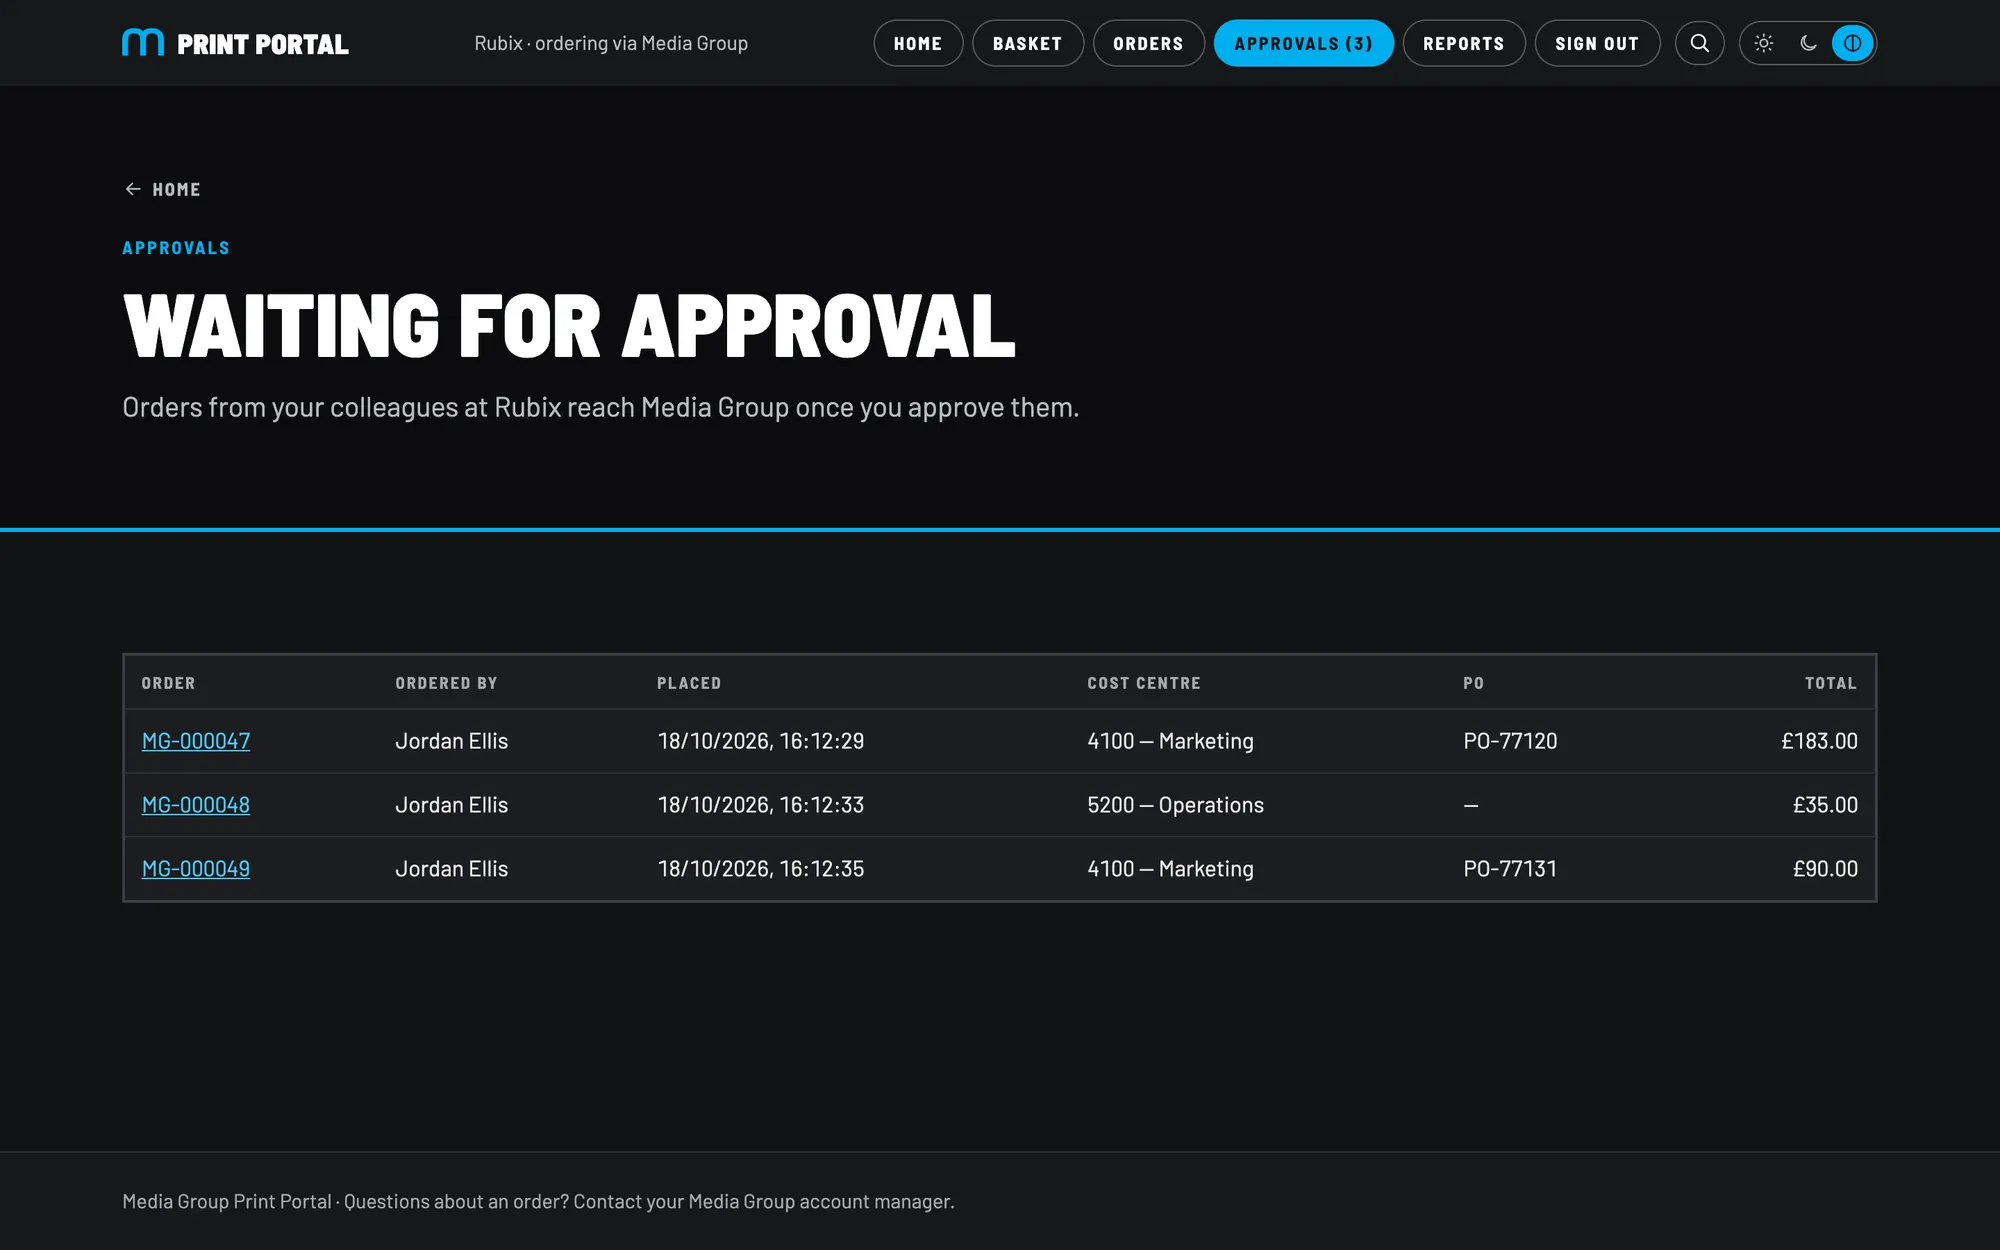
Task: Open the Orders page
Action: (x=1148, y=43)
